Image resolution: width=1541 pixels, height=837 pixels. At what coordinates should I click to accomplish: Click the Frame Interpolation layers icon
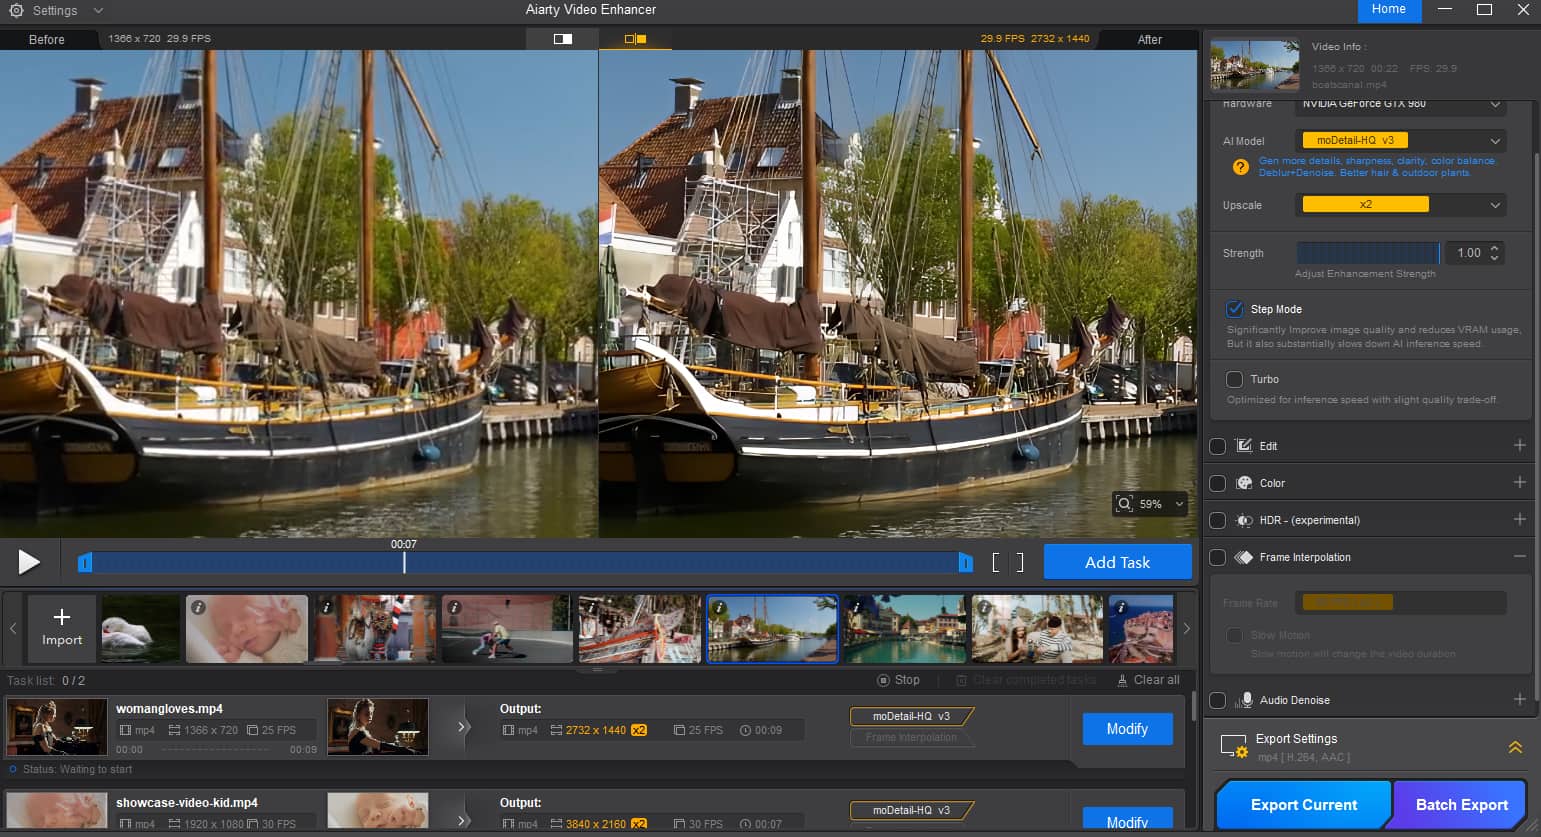coord(1243,557)
